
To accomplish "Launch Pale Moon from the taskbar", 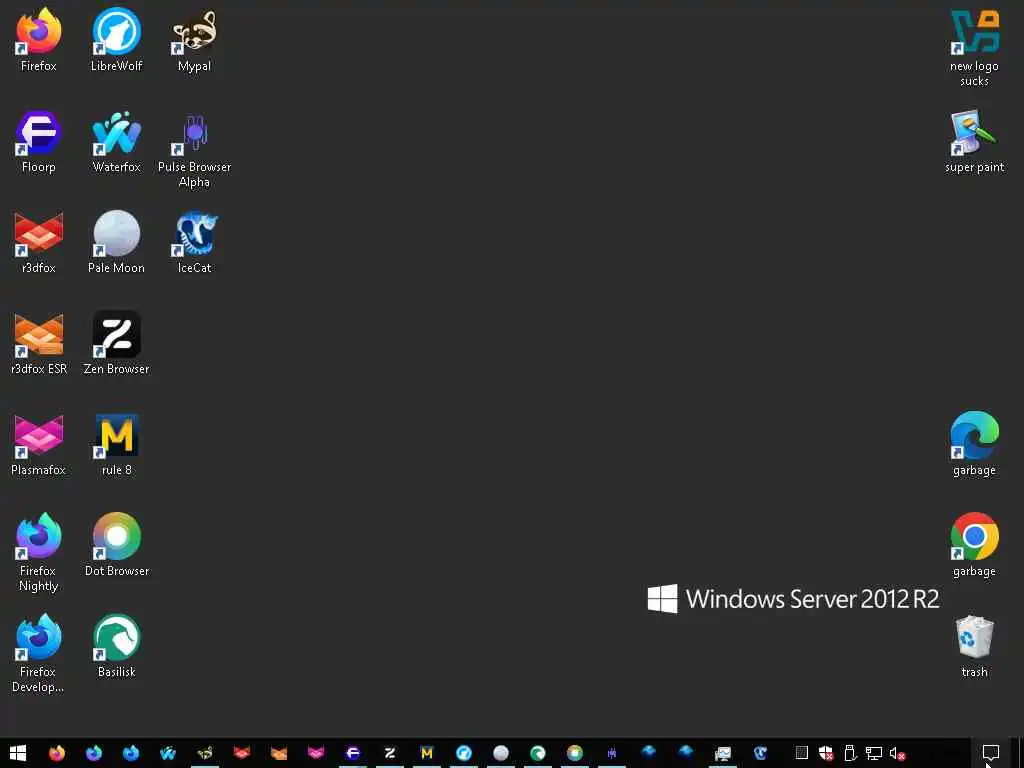I will tap(501, 753).
